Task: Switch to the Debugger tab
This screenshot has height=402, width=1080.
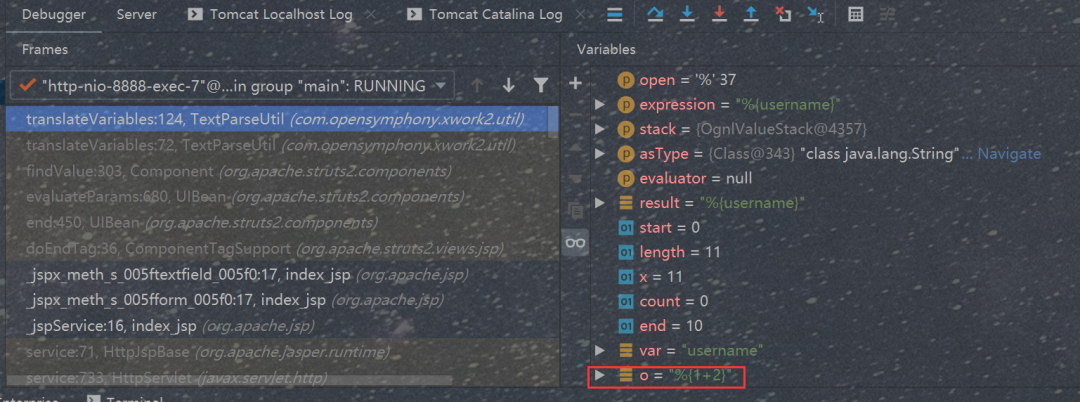Action: pyautogui.click(x=54, y=14)
